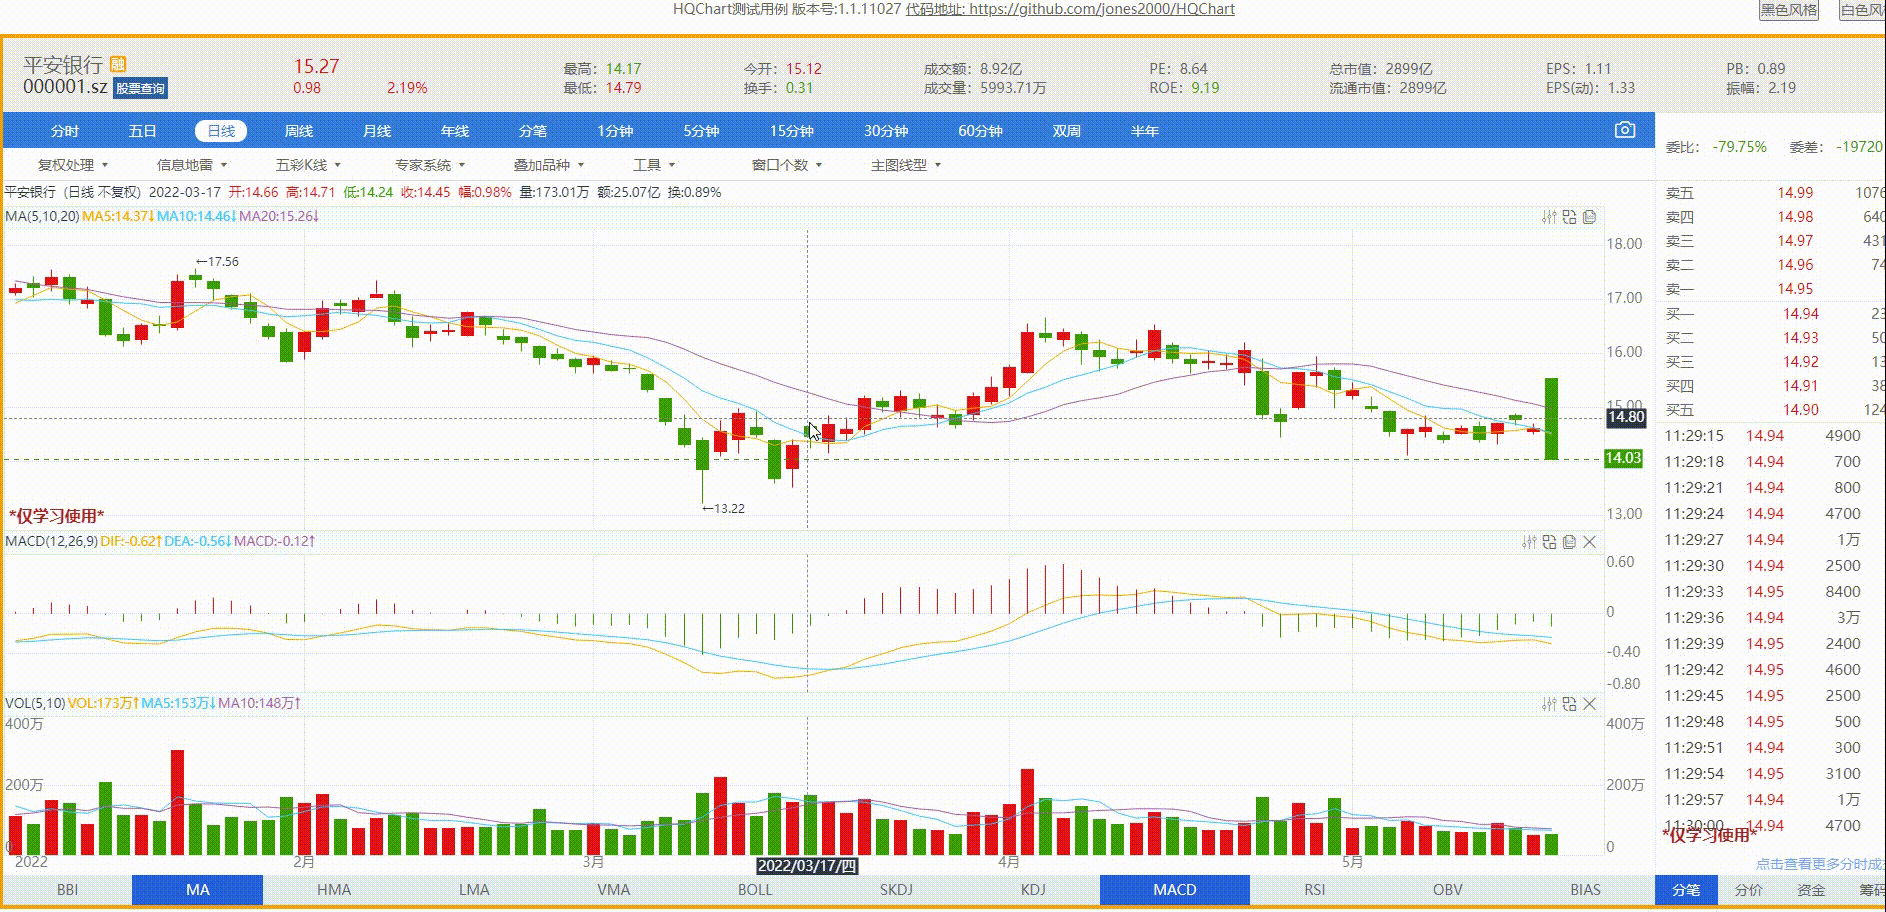Screen dimensions: 1886x912
Task: Open MACD parameter settings sliders icon
Action: click(1530, 541)
